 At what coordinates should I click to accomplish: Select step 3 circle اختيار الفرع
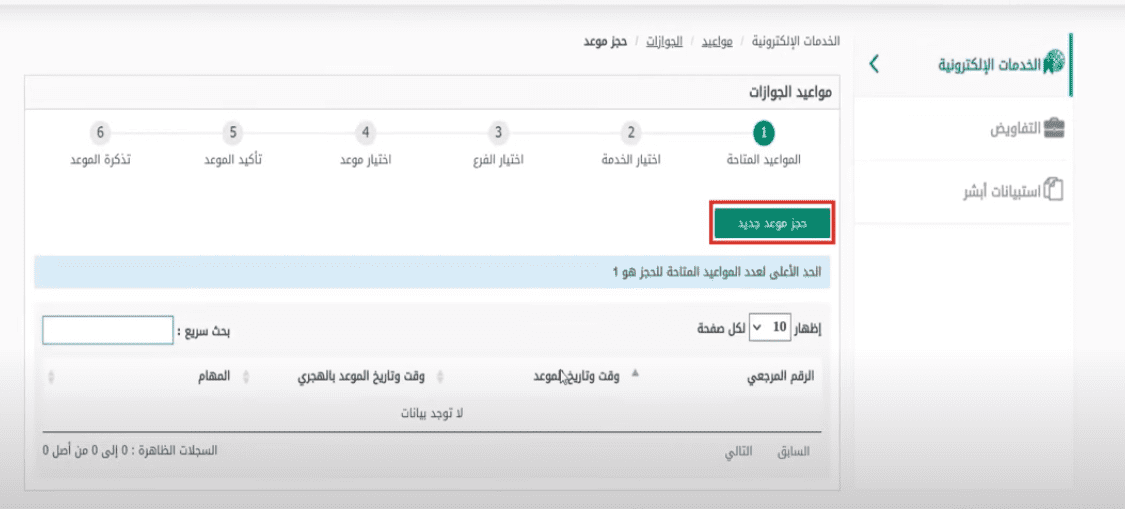tap(498, 133)
